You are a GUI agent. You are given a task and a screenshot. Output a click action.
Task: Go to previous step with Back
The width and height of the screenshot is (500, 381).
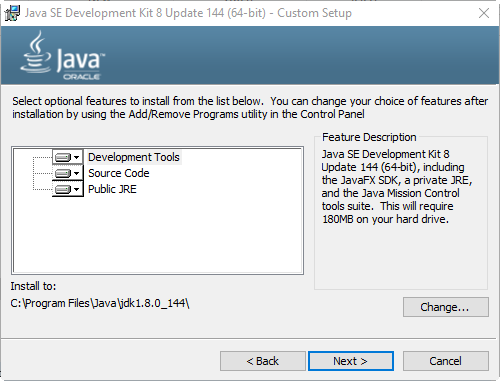(263, 361)
